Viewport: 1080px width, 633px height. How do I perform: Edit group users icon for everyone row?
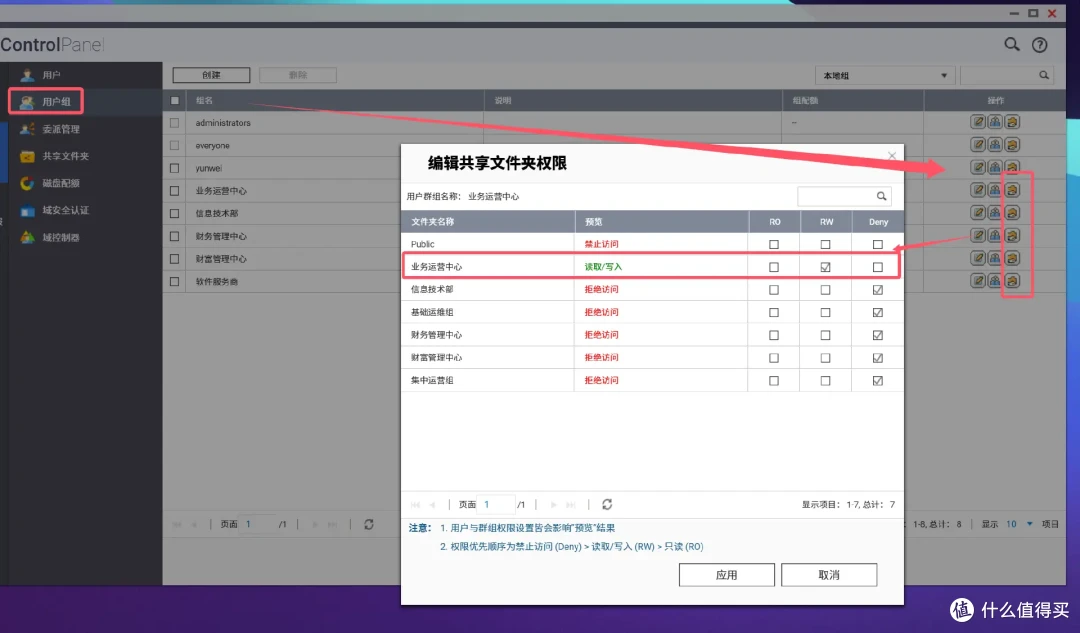pos(995,145)
